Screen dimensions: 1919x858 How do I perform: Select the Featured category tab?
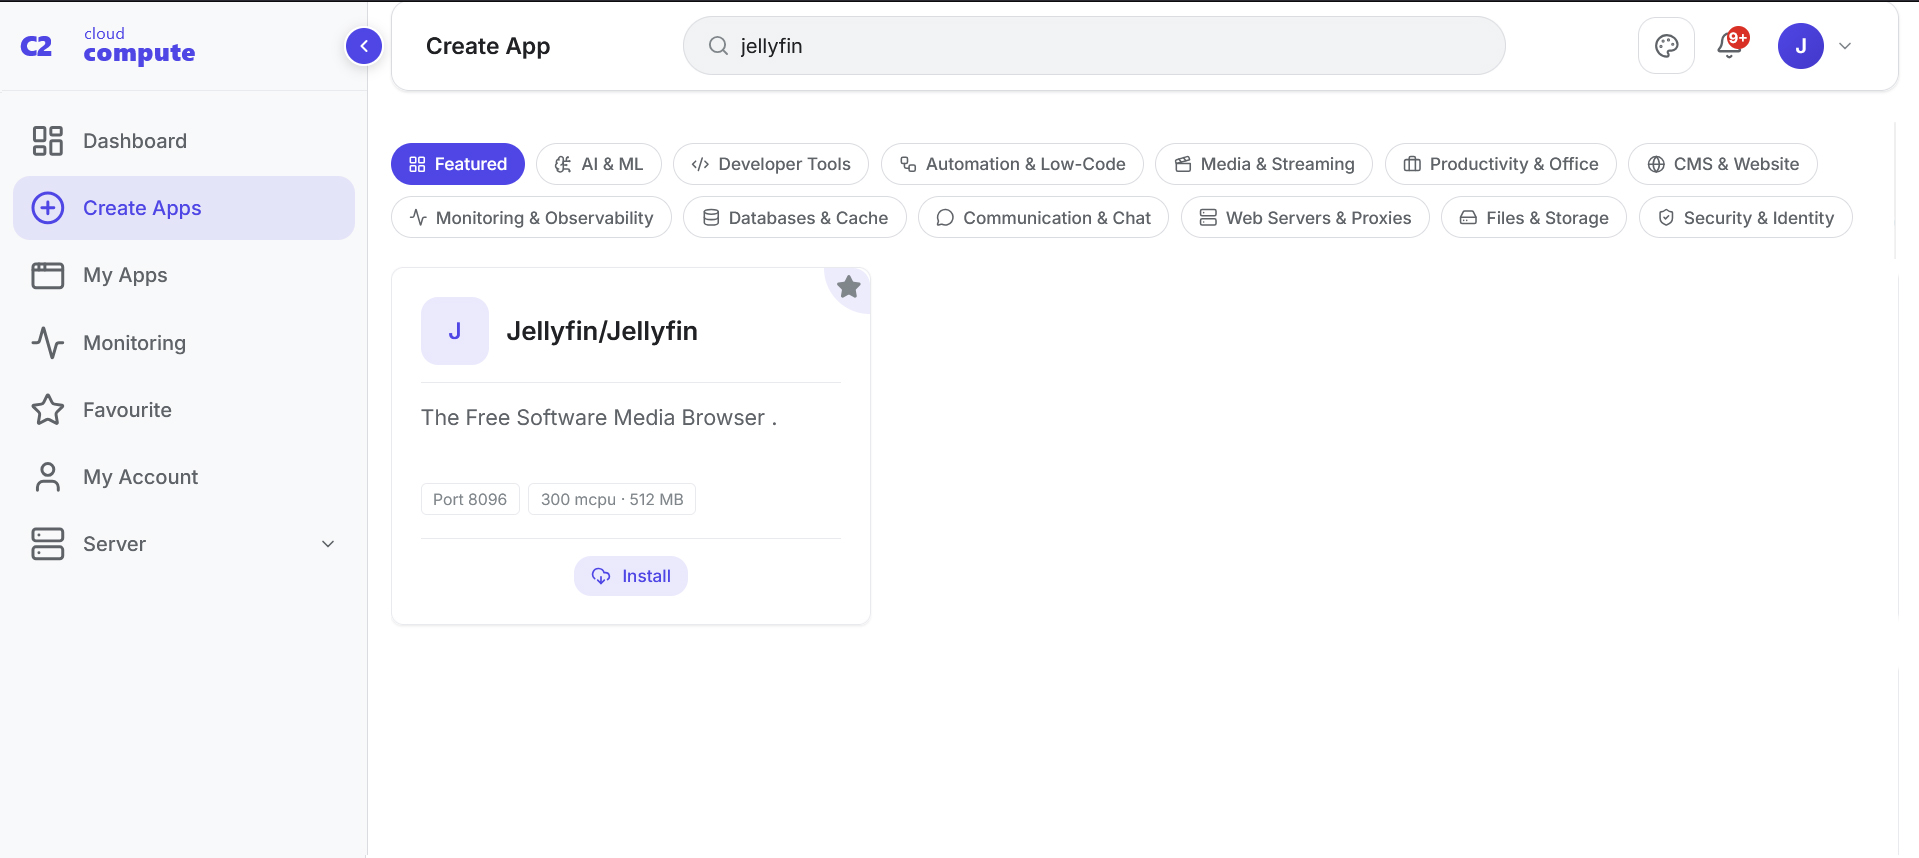[458, 164]
